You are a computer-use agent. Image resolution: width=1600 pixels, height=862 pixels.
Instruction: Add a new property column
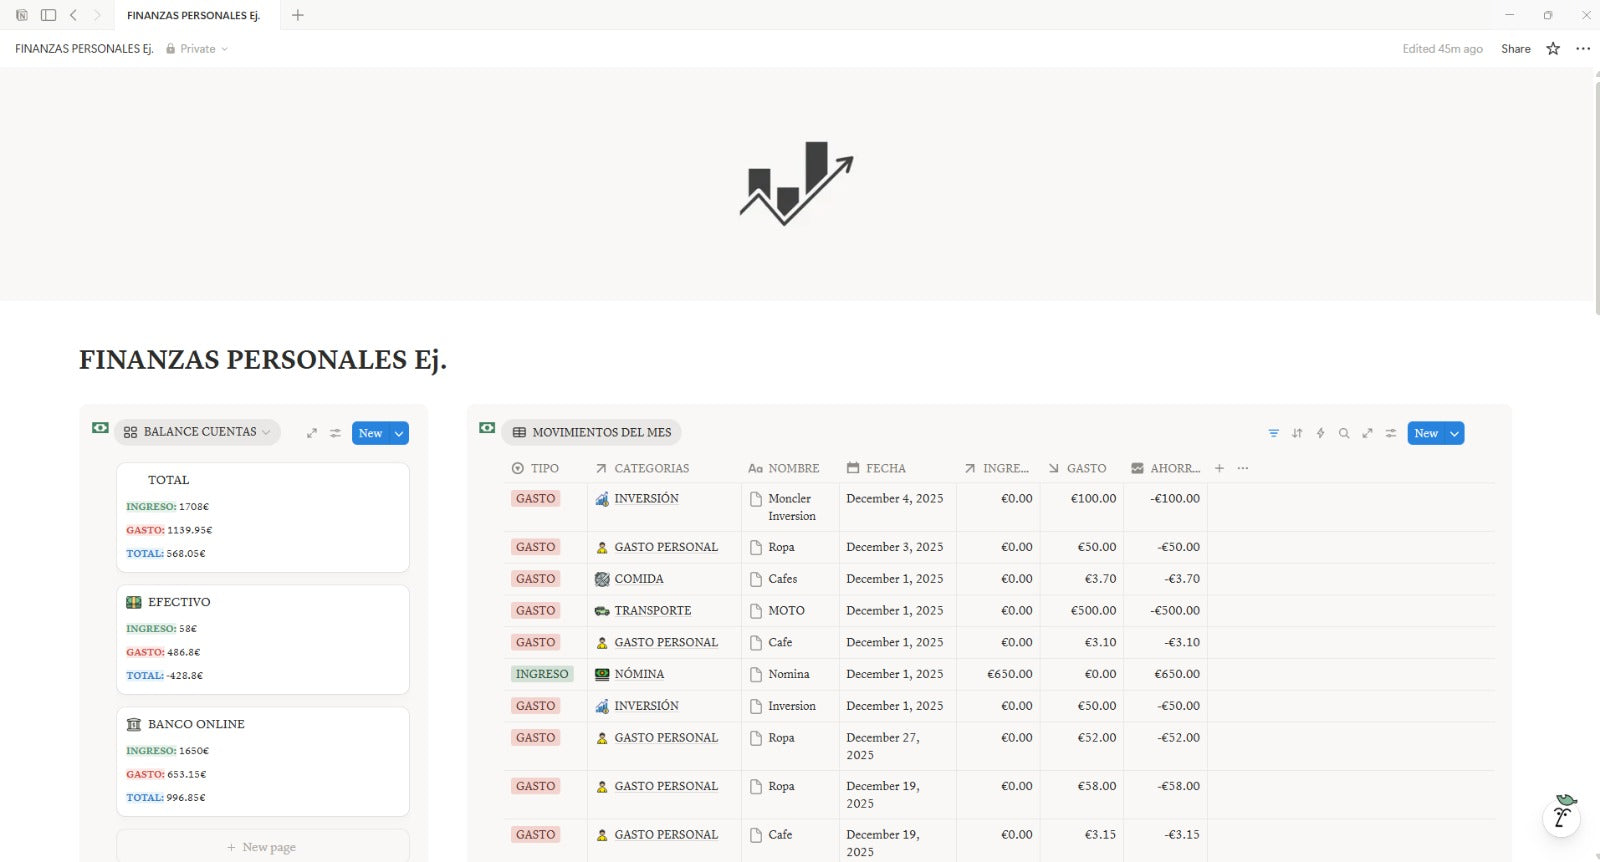click(x=1219, y=468)
